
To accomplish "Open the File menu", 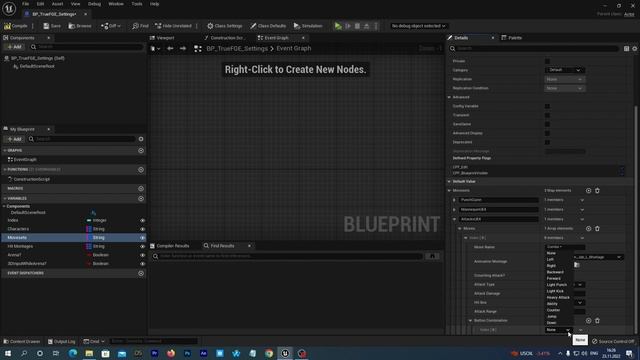I will point(25,4).
